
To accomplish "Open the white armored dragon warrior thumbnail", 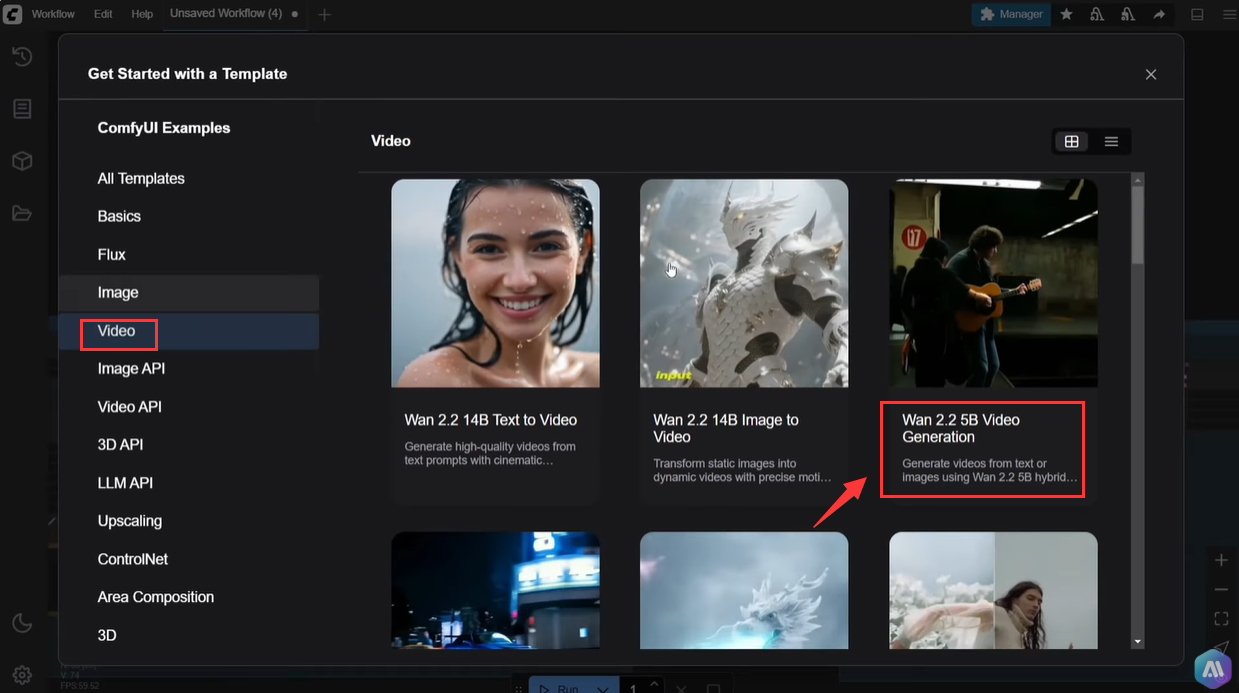I will click(x=744, y=283).
